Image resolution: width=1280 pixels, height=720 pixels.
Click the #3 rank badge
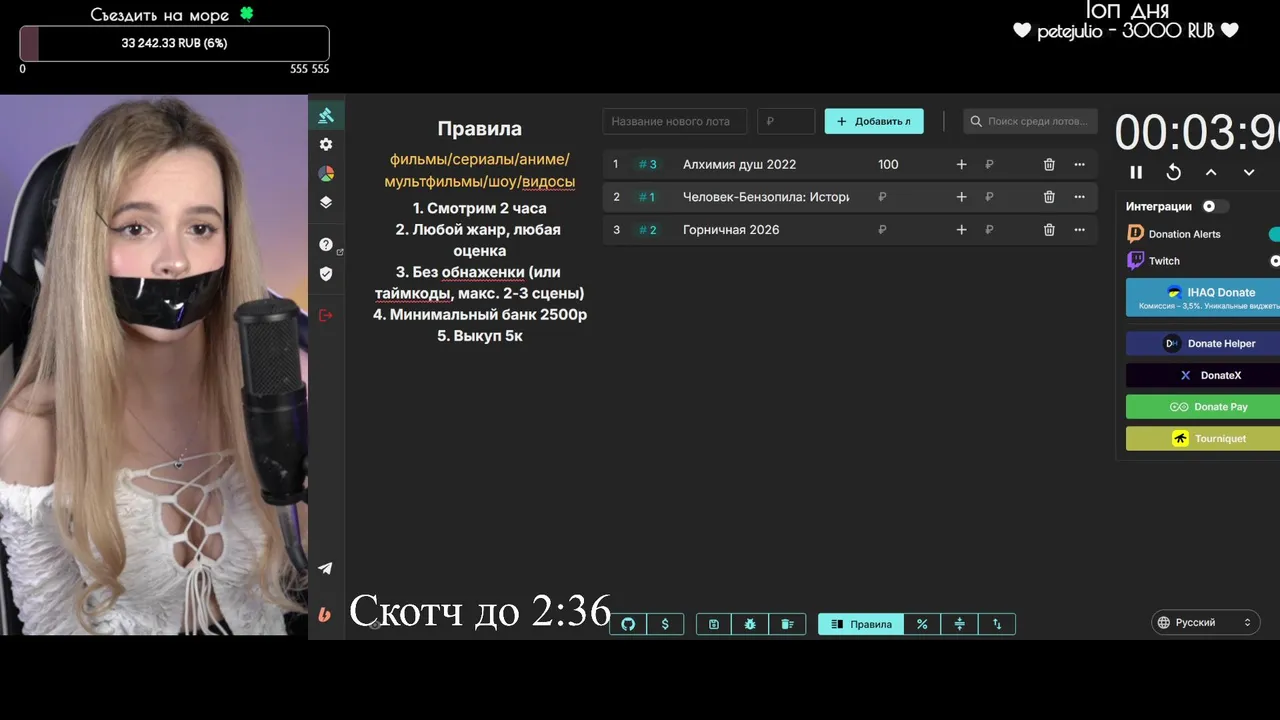point(648,165)
